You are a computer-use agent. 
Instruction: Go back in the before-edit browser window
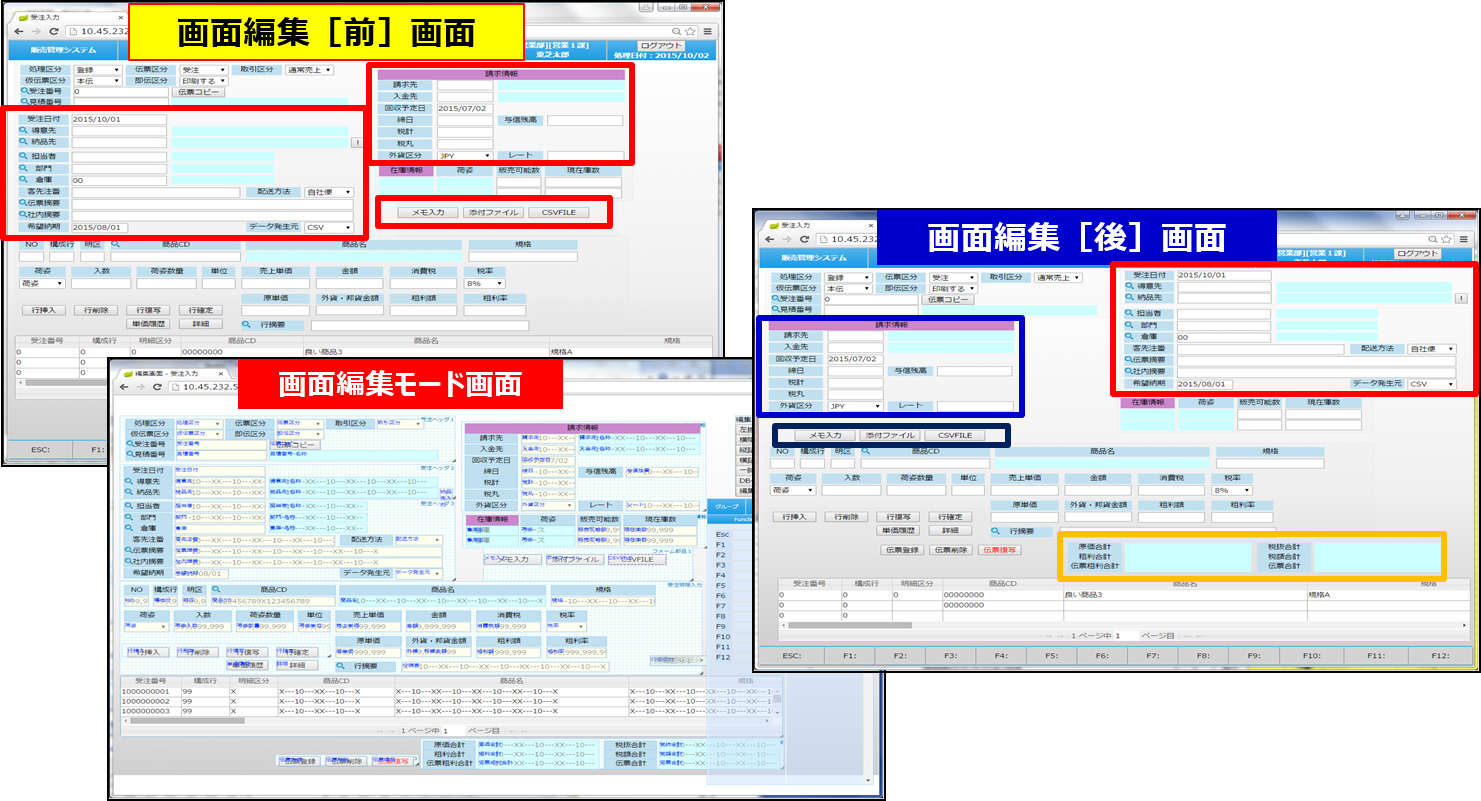tap(18, 32)
